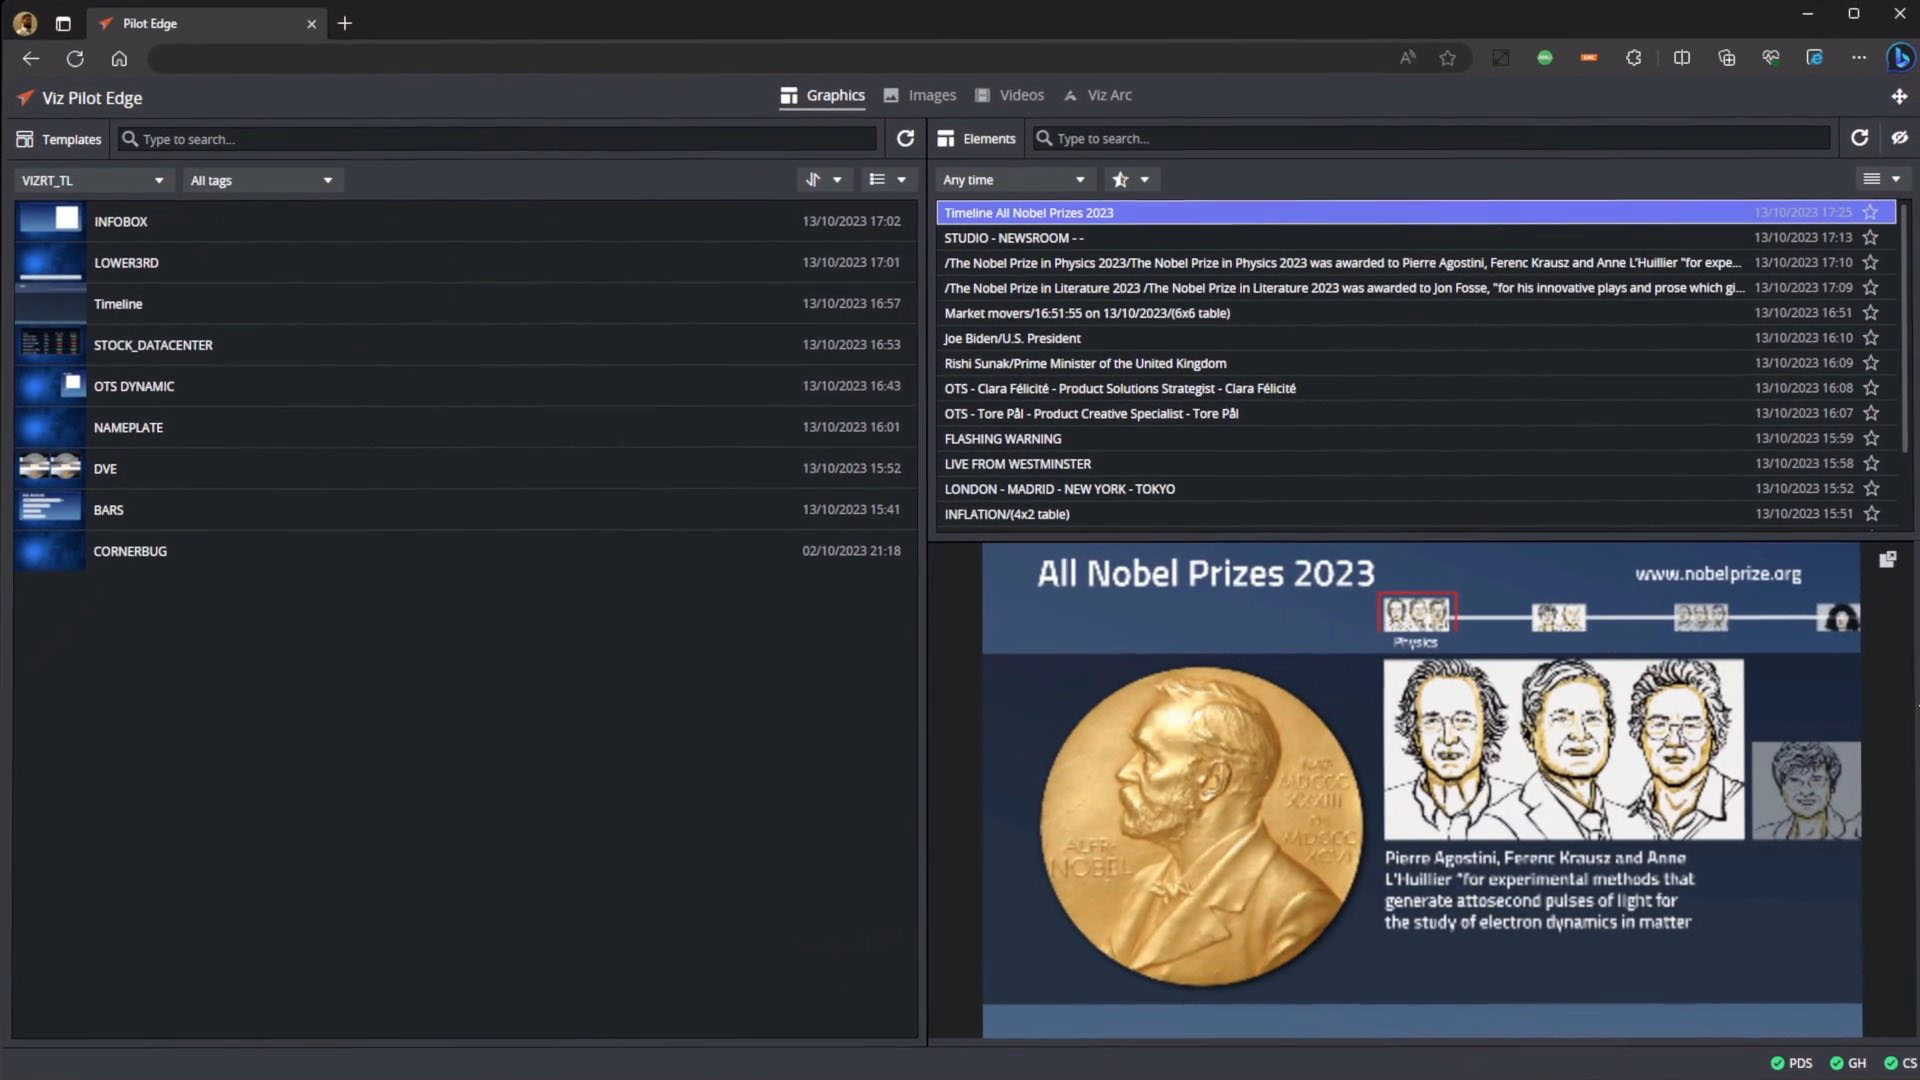Click the preview graphic of Nobel Prizes
The width and height of the screenshot is (1920, 1080).
[x=1421, y=790]
